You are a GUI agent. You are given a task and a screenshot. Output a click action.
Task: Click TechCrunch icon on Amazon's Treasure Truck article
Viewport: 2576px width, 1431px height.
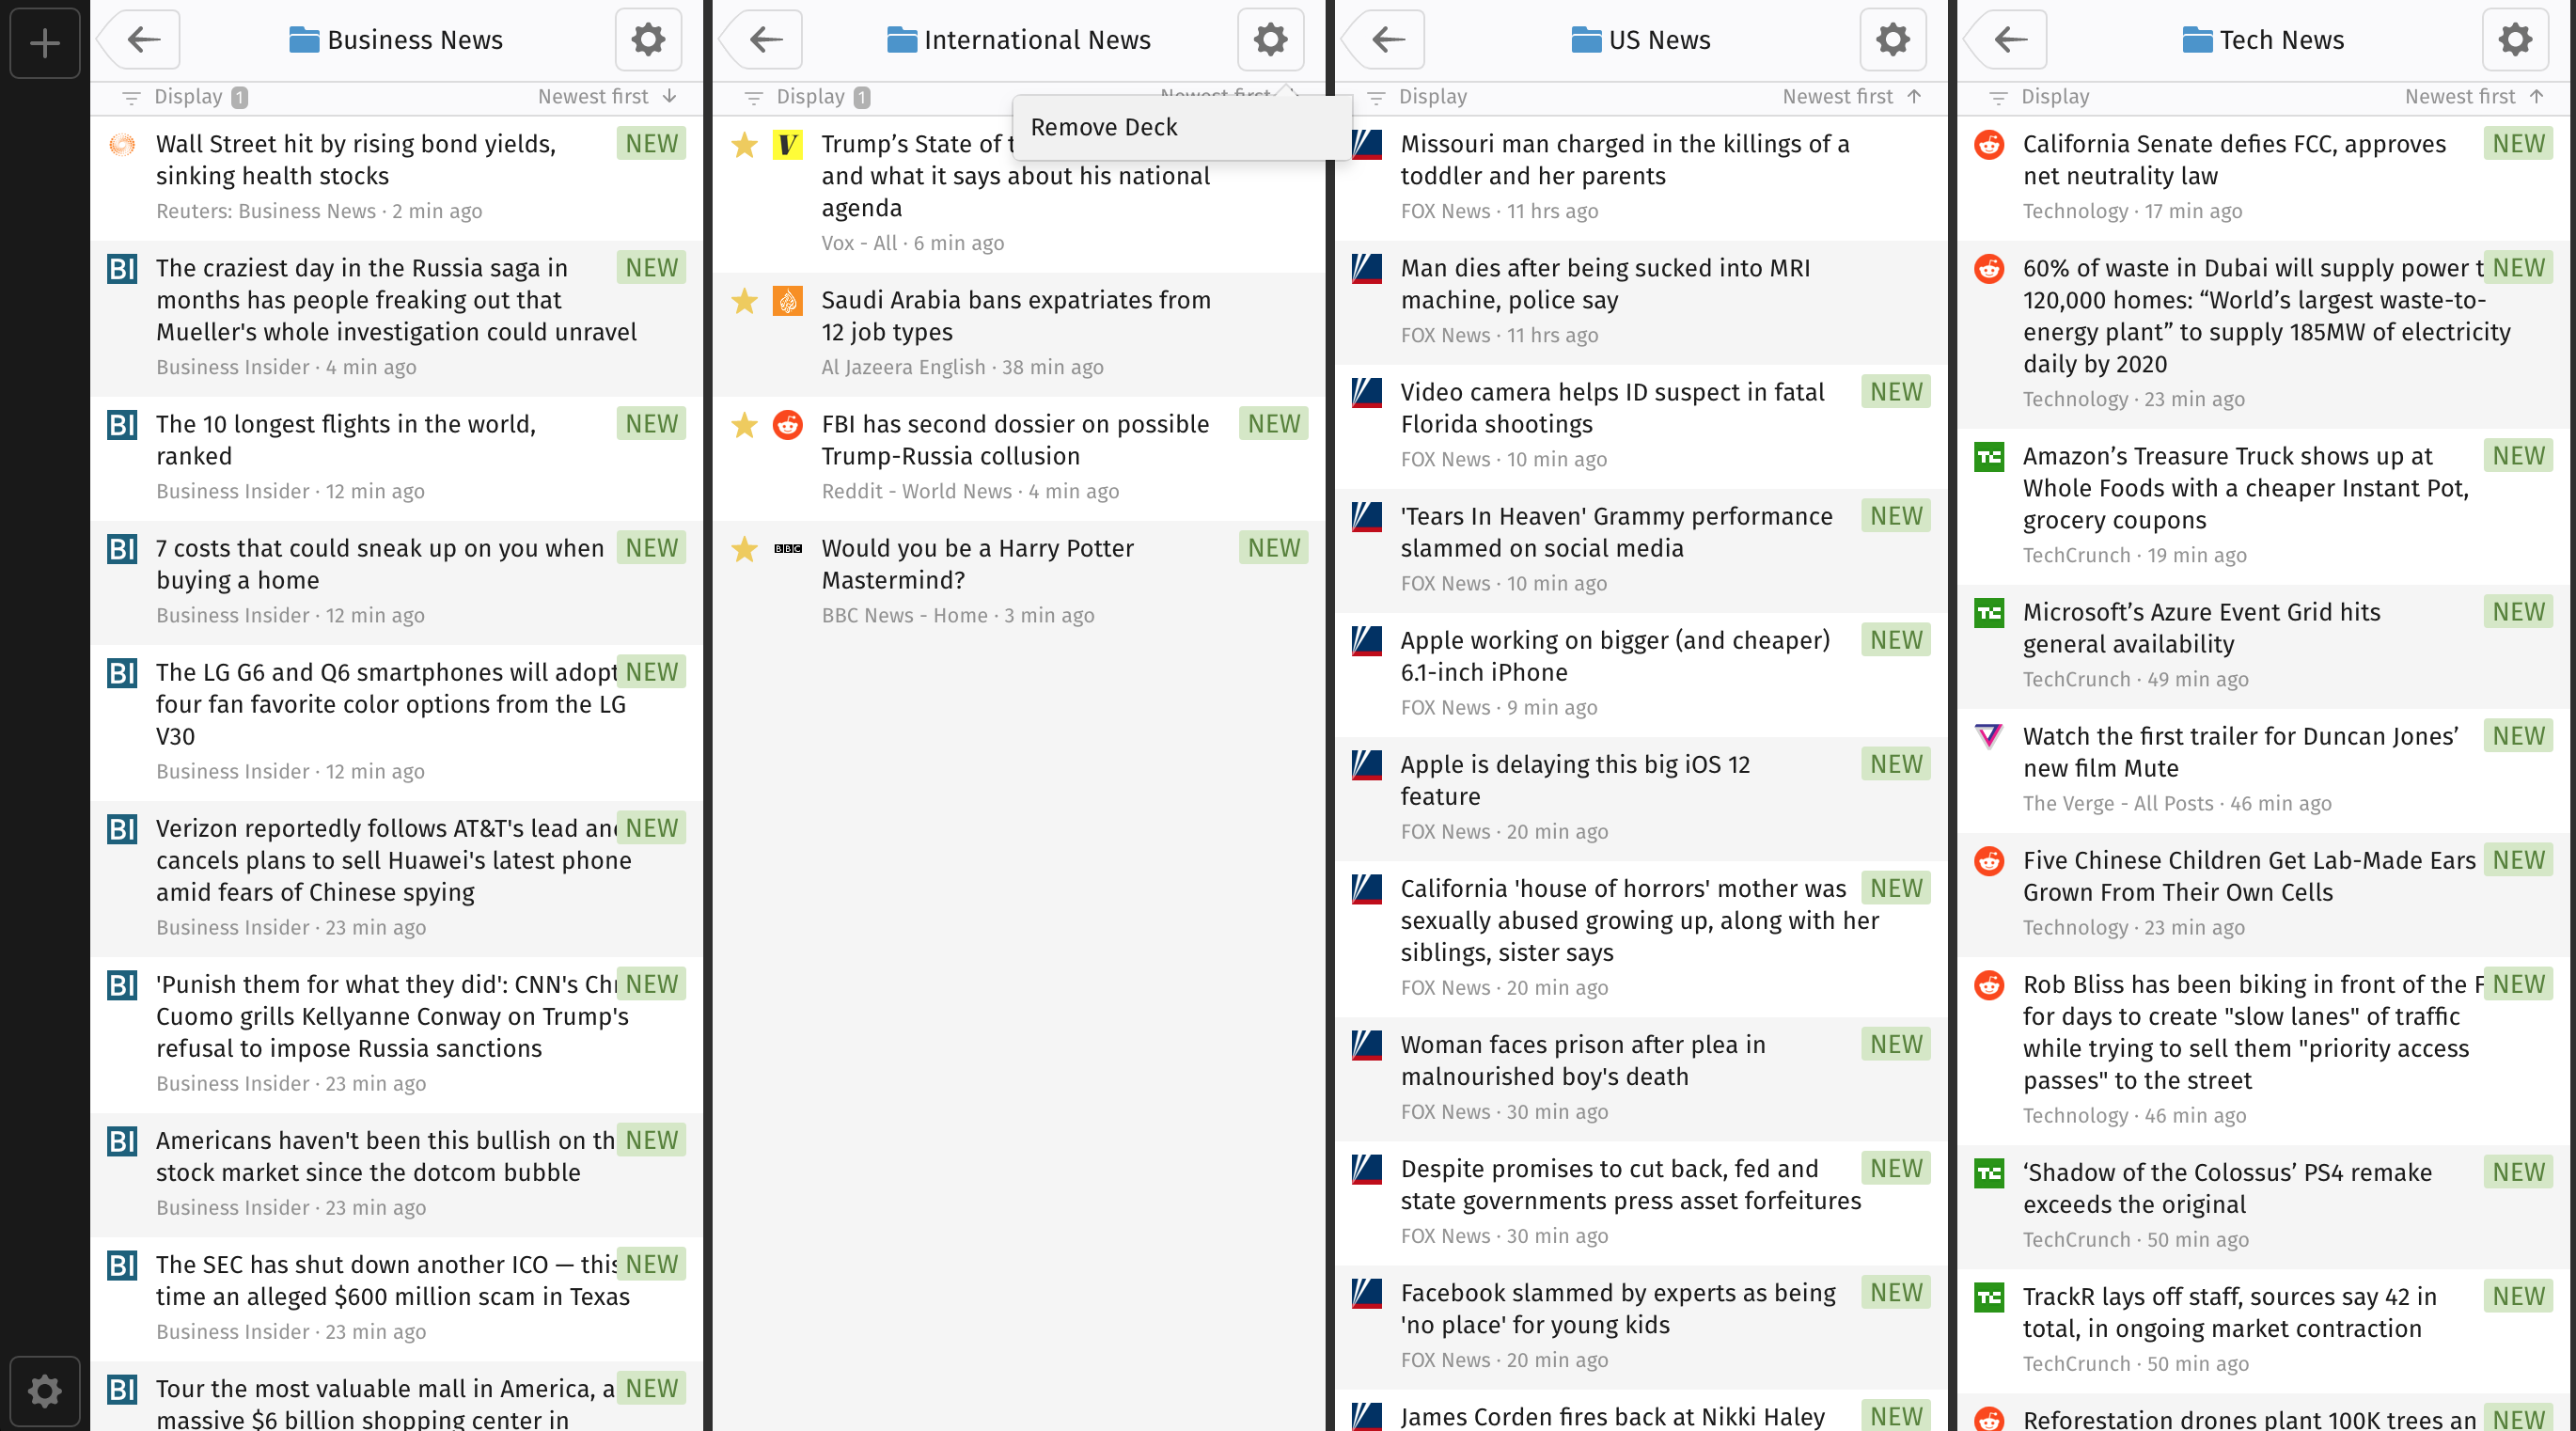coord(1989,456)
